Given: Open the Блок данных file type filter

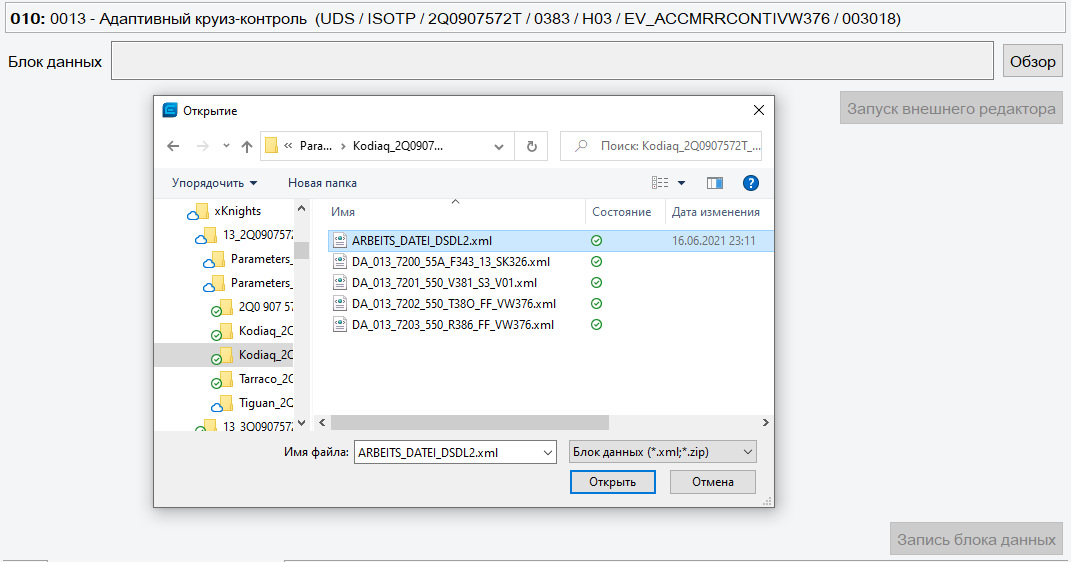Looking at the screenshot, I should click(x=663, y=452).
